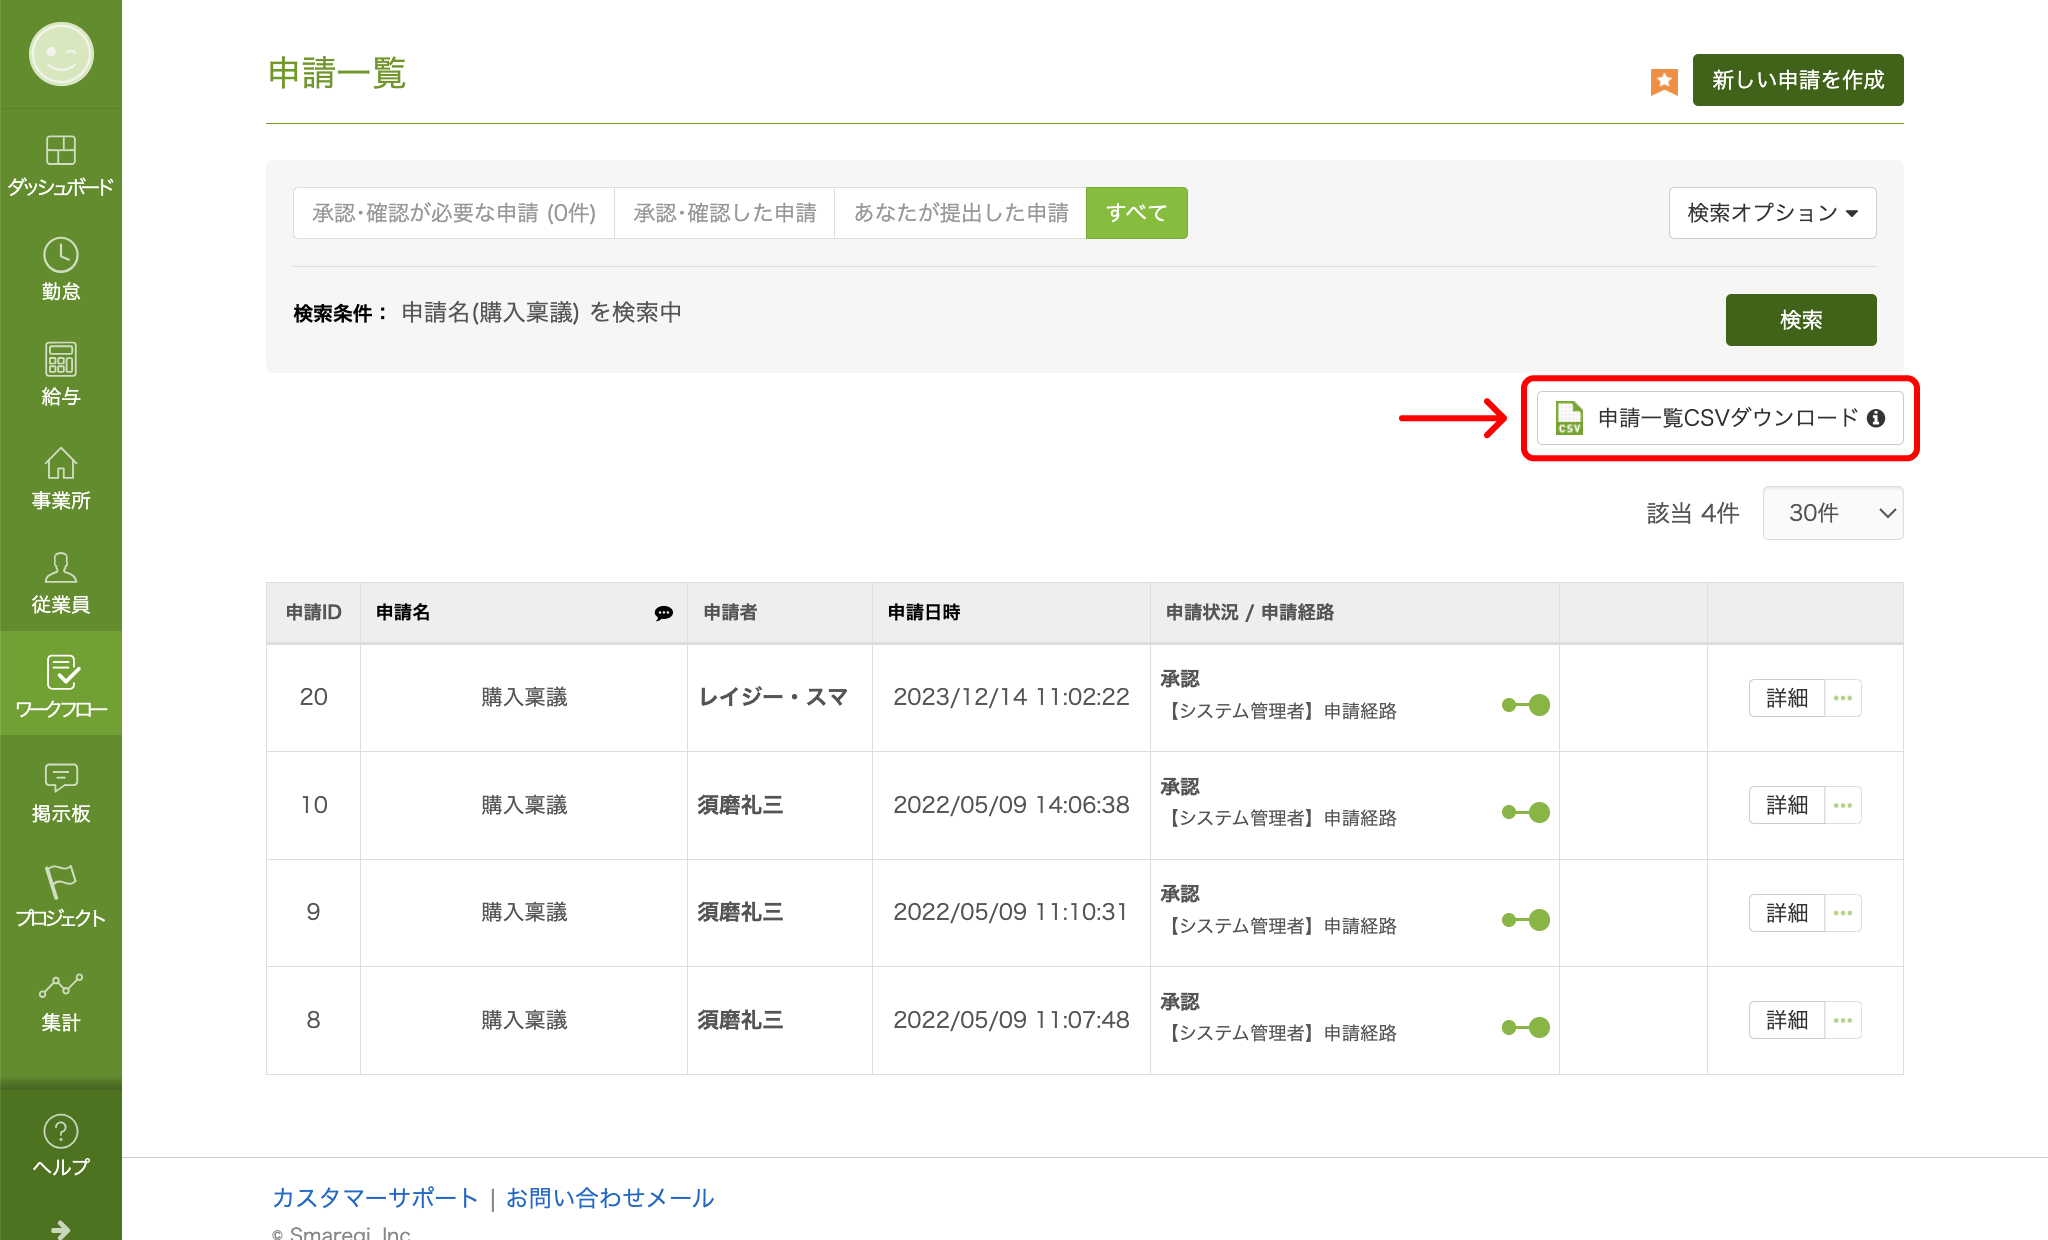Open the プロジェクト flag icon

(61, 882)
